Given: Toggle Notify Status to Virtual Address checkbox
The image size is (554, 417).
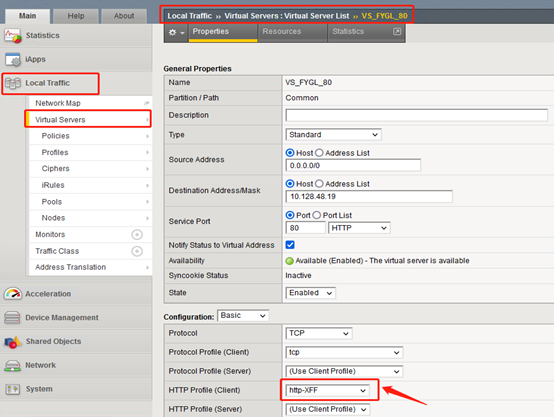Looking at the screenshot, I should pos(290,245).
